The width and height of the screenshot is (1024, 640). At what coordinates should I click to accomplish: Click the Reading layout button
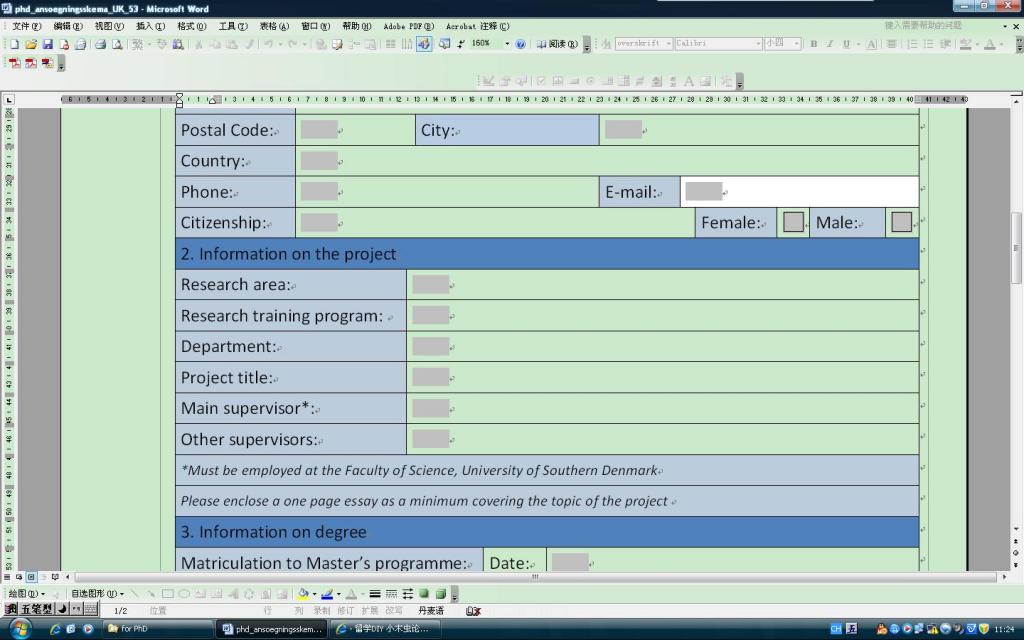[x=557, y=44]
